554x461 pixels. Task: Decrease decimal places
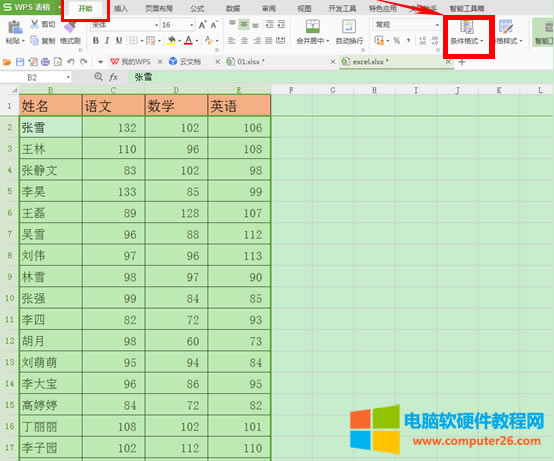click(x=435, y=41)
